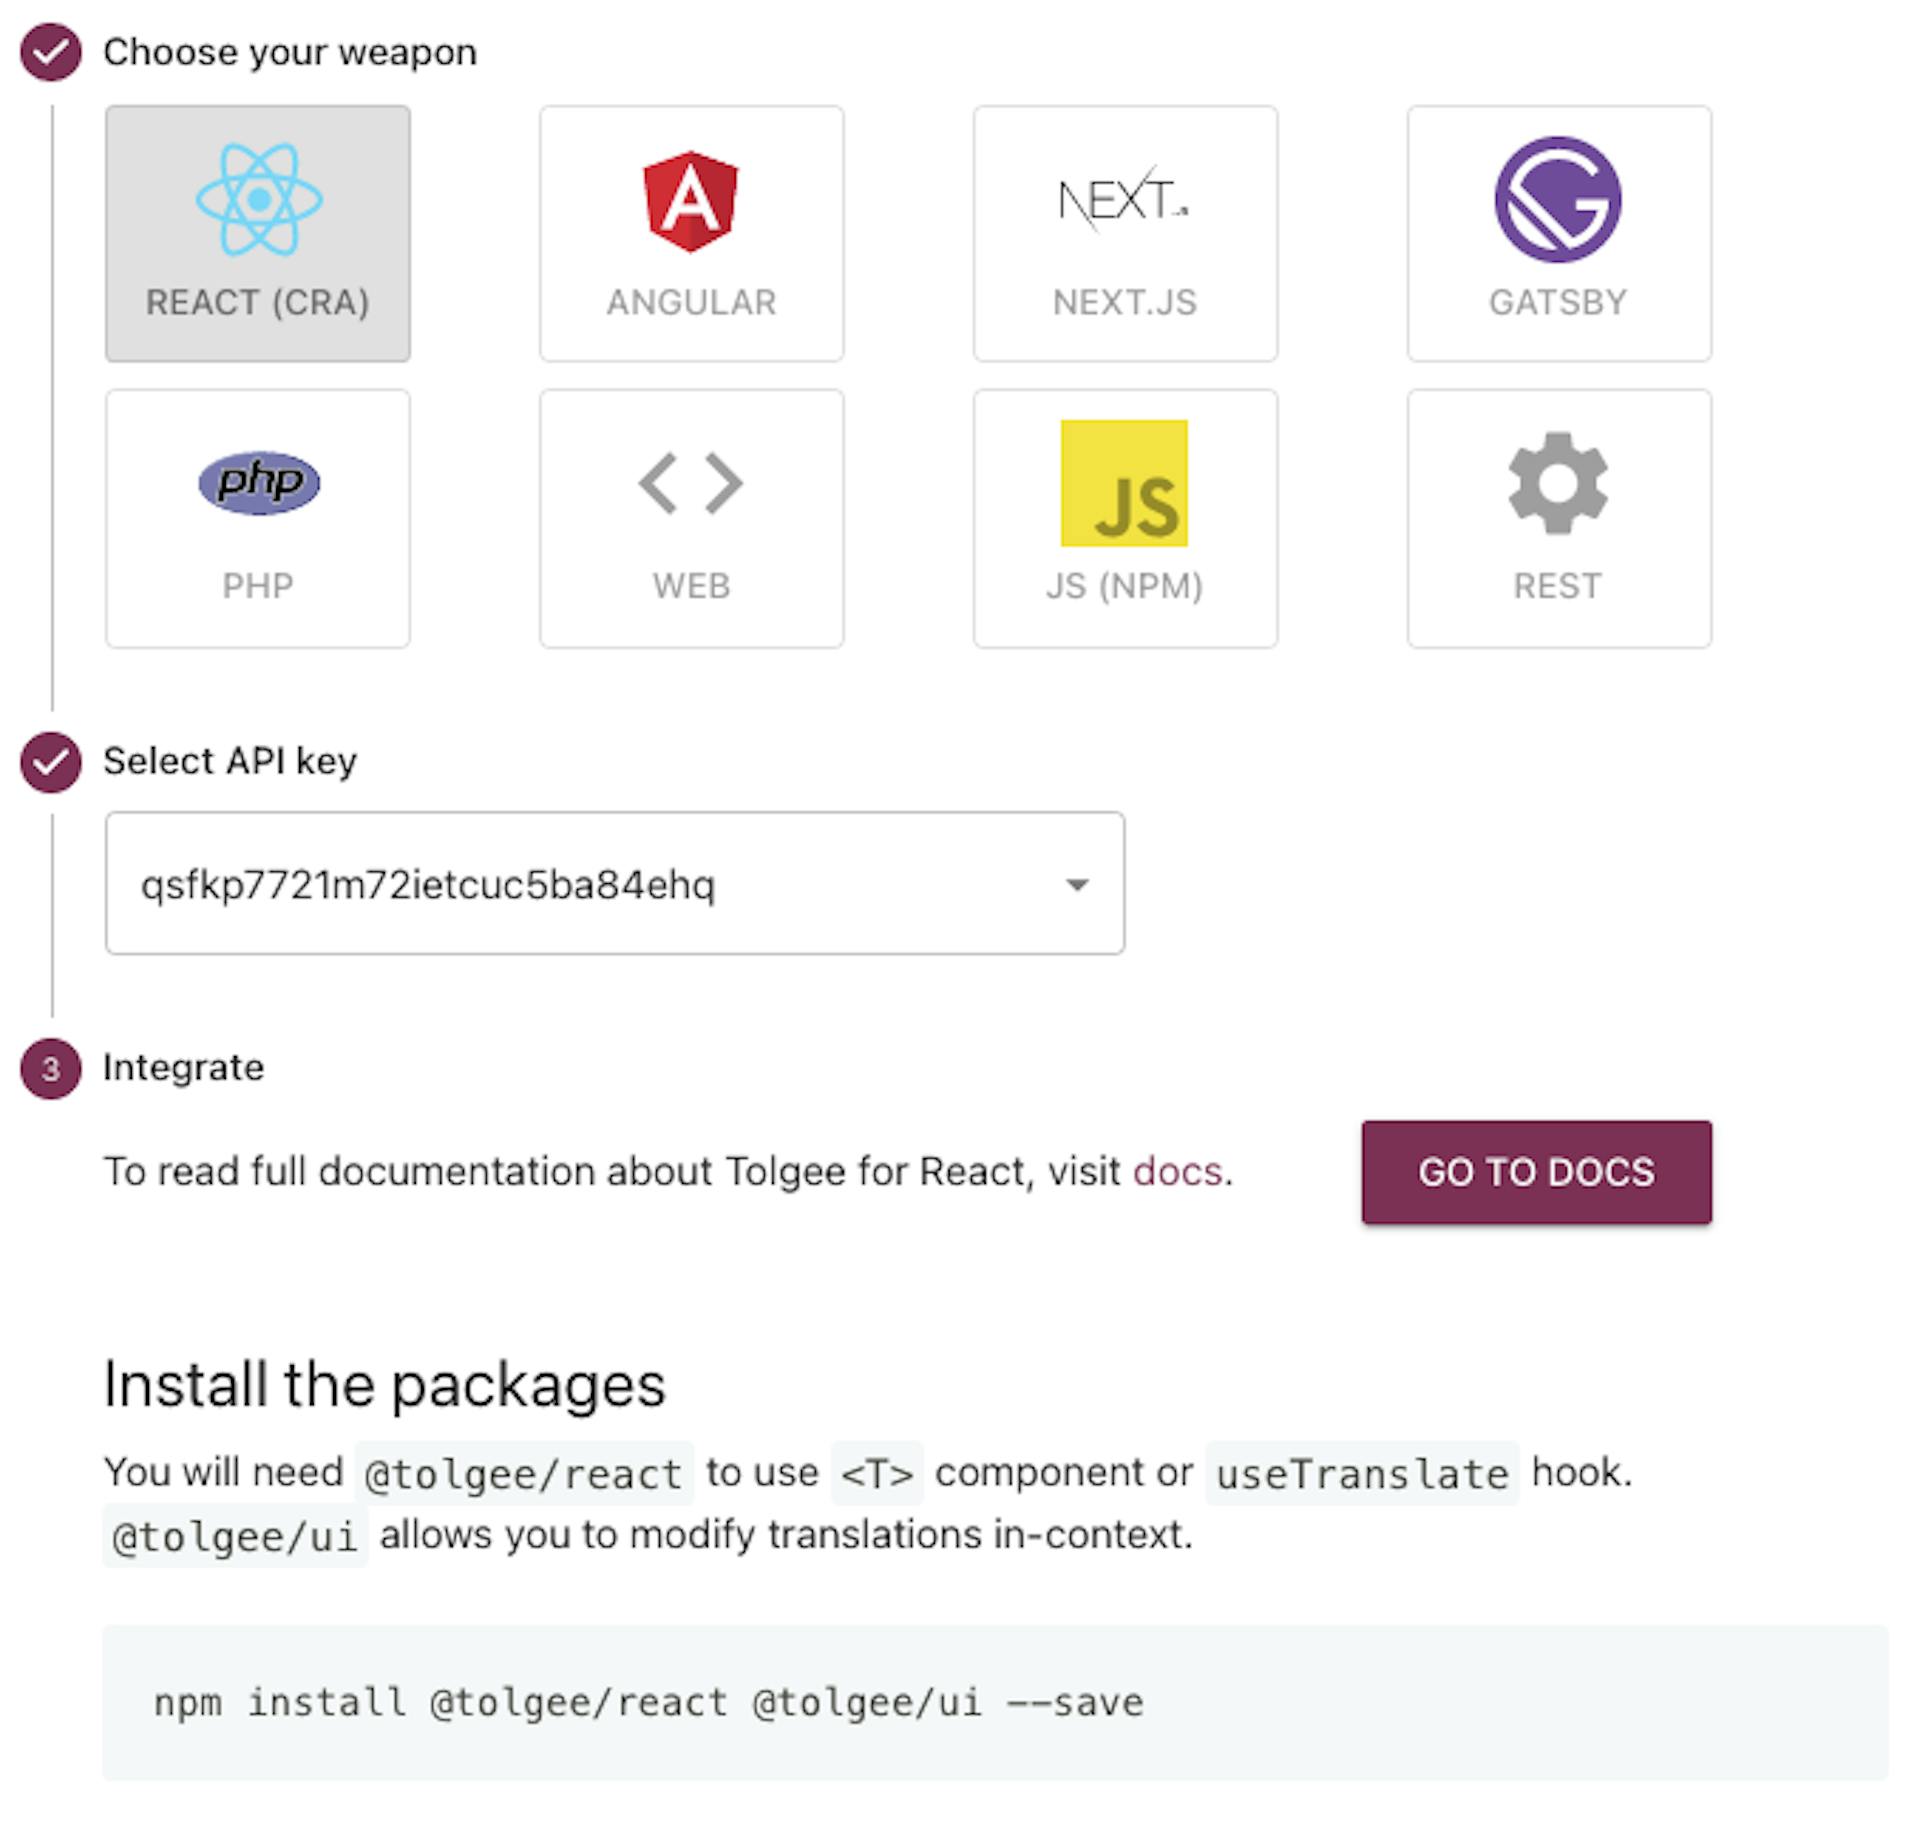Pick the Next.js integration card
Image resolution: width=1920 pixels, height=1829 pixels.
(x=1126, y=234)
